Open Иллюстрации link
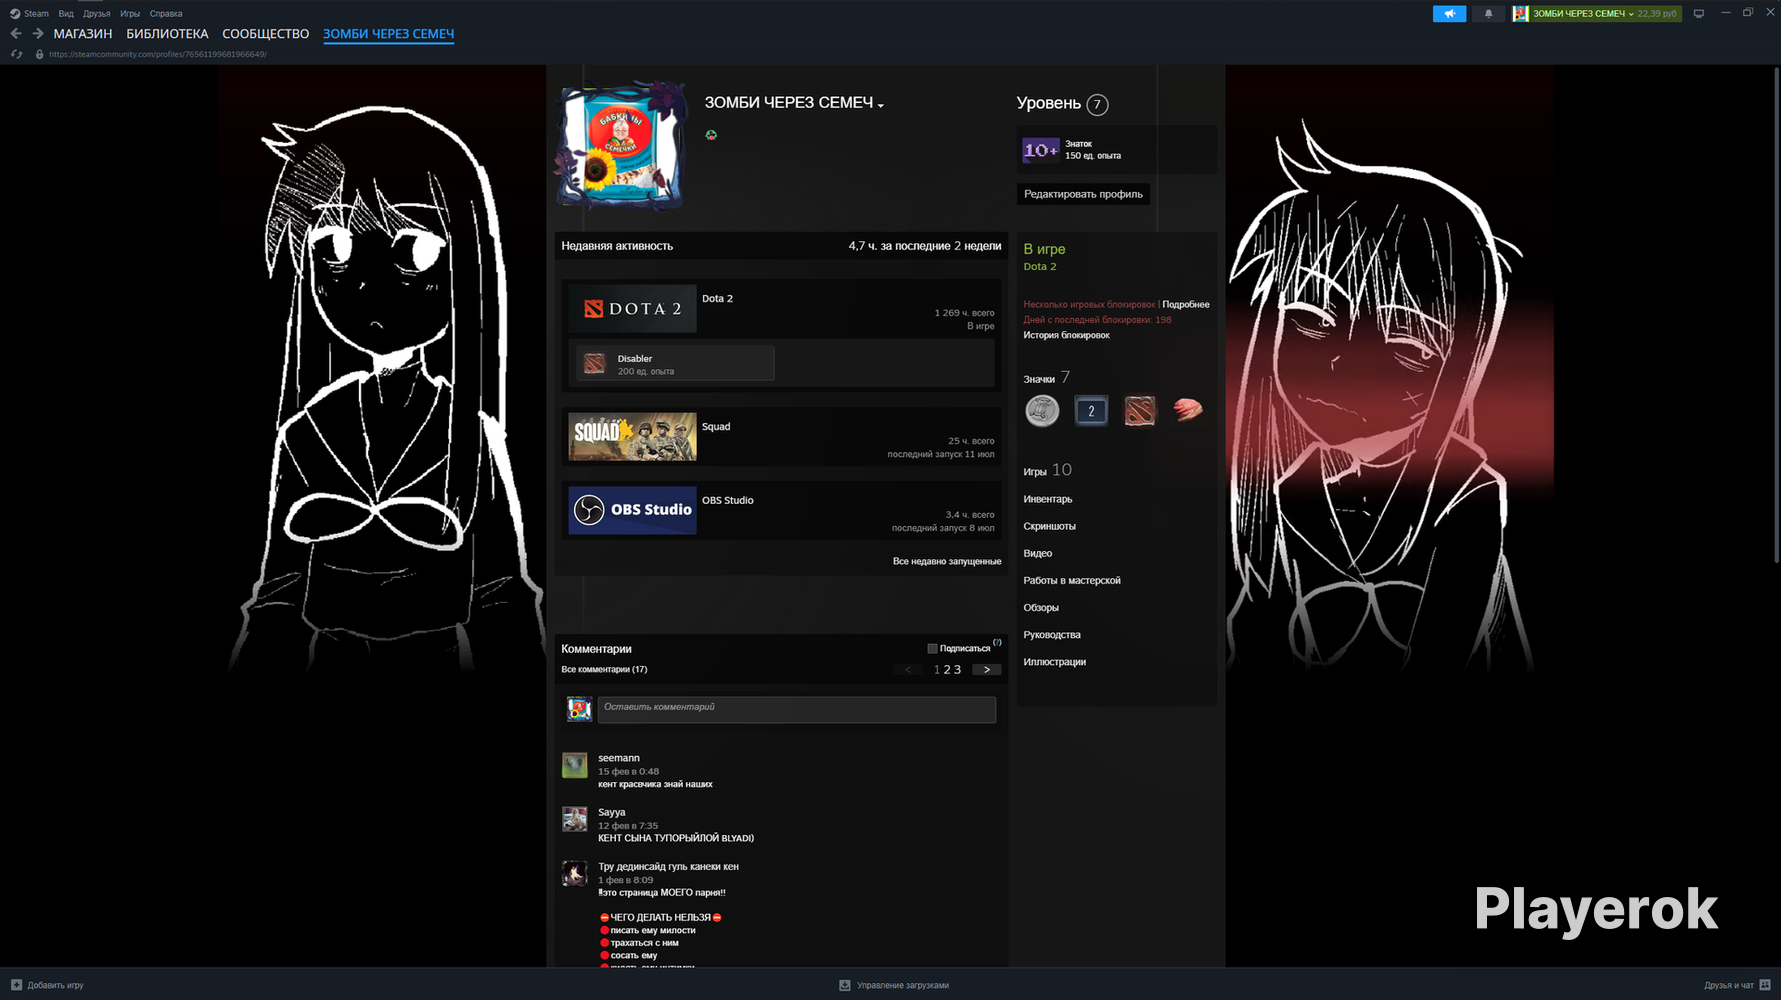This screenshot has width=1781, height=1000. click(1055, 662)
